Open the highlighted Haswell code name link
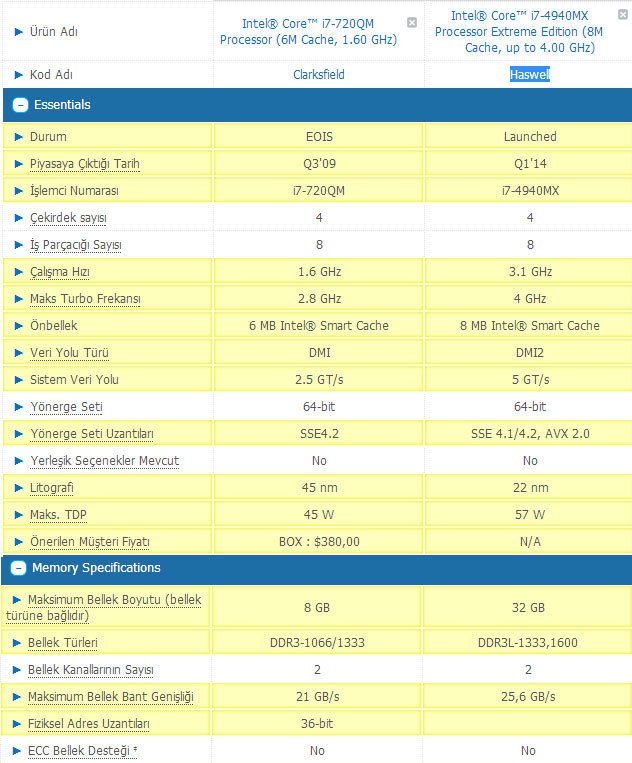Image resolution: width=632 pixels, height=763 pixels. (x=530, y=74)
